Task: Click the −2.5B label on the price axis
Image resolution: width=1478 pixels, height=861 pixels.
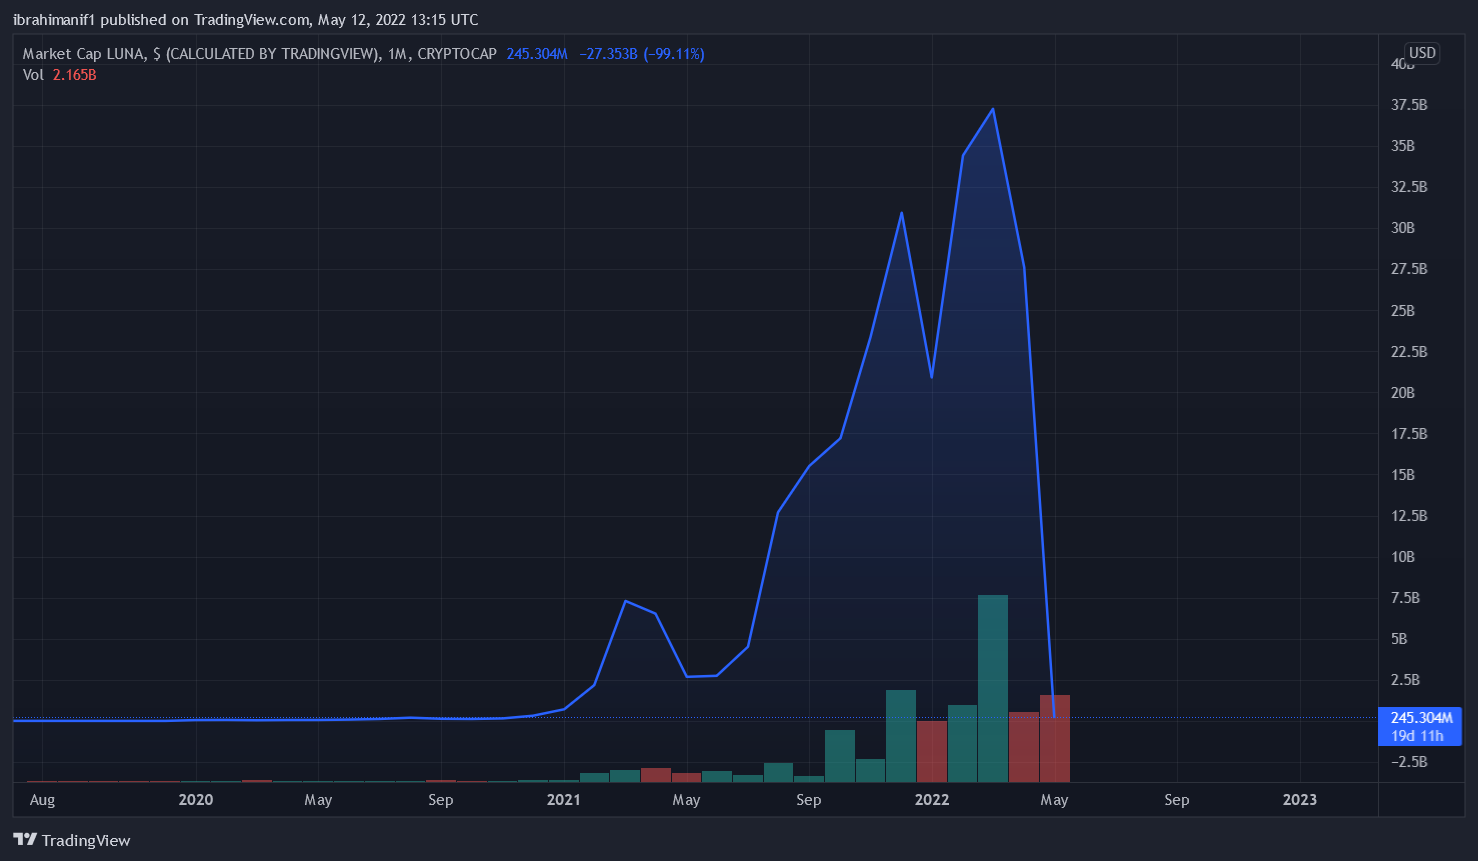Action: tap(1408, 762)
